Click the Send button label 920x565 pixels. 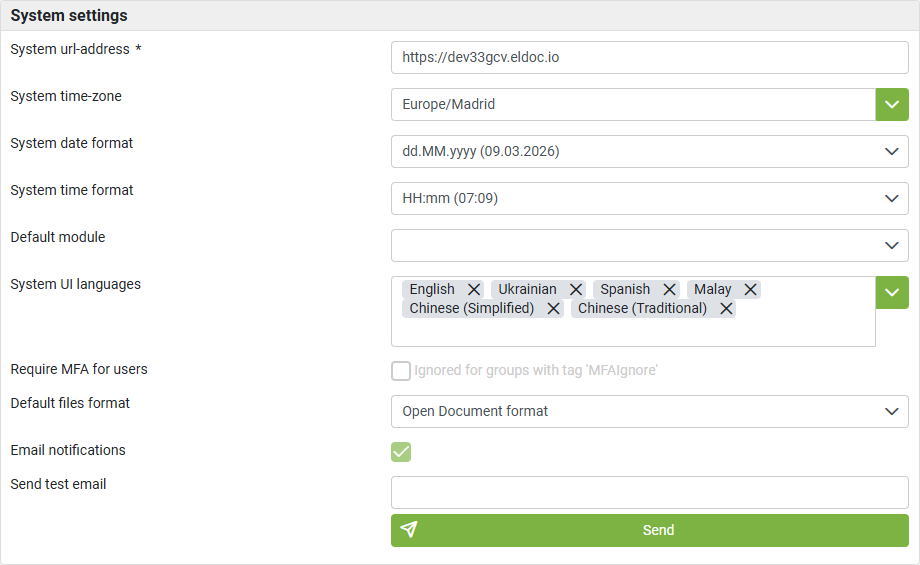click(658, 530)
